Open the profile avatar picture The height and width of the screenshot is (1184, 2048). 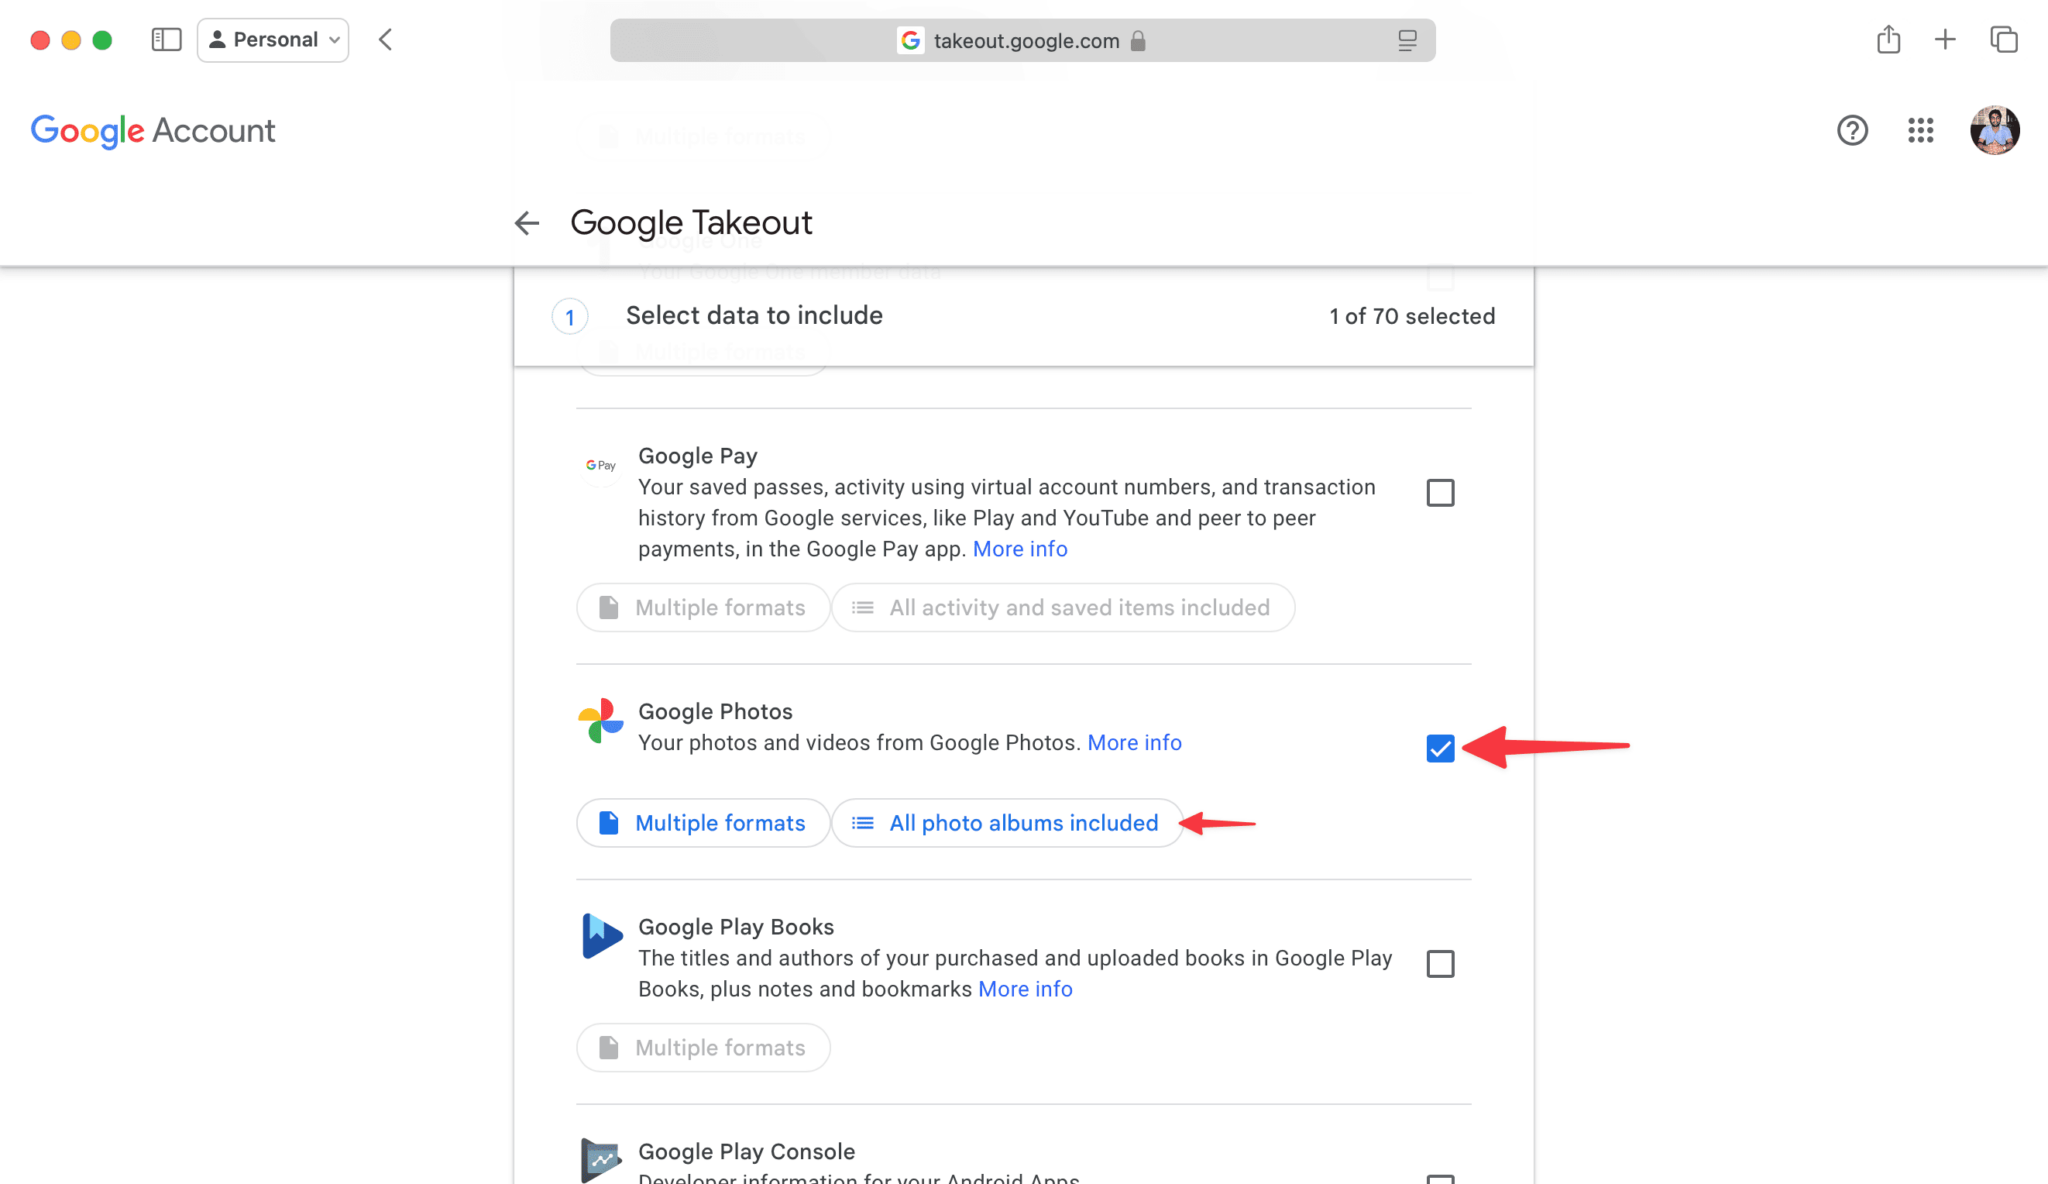point(1994,130)
